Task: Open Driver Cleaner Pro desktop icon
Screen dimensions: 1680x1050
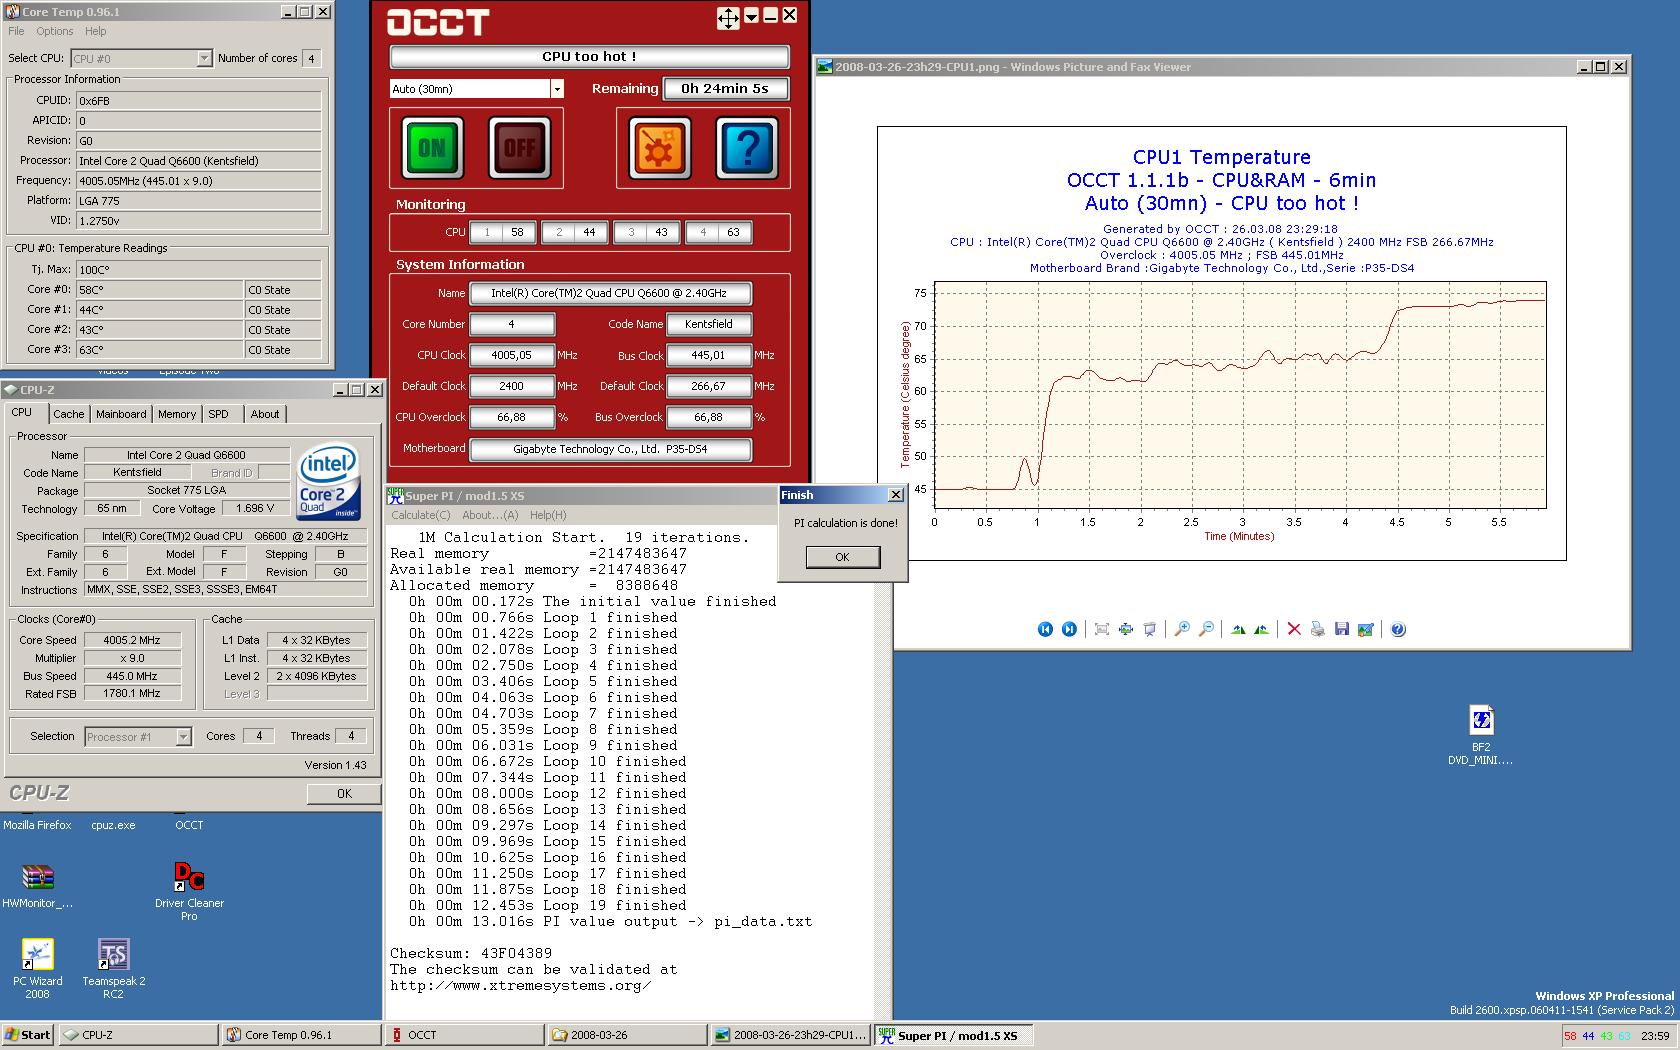Action: [189, 890]
